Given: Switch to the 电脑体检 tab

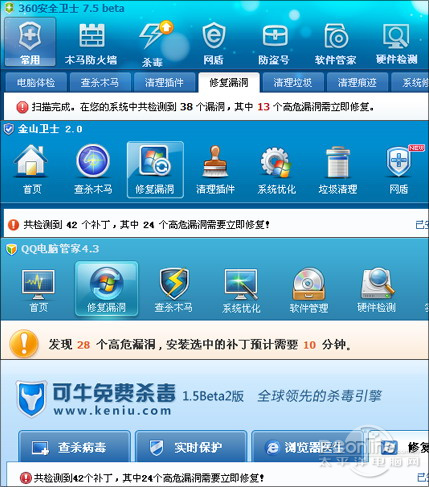Looking at the screenshot, I should (36, 82).
